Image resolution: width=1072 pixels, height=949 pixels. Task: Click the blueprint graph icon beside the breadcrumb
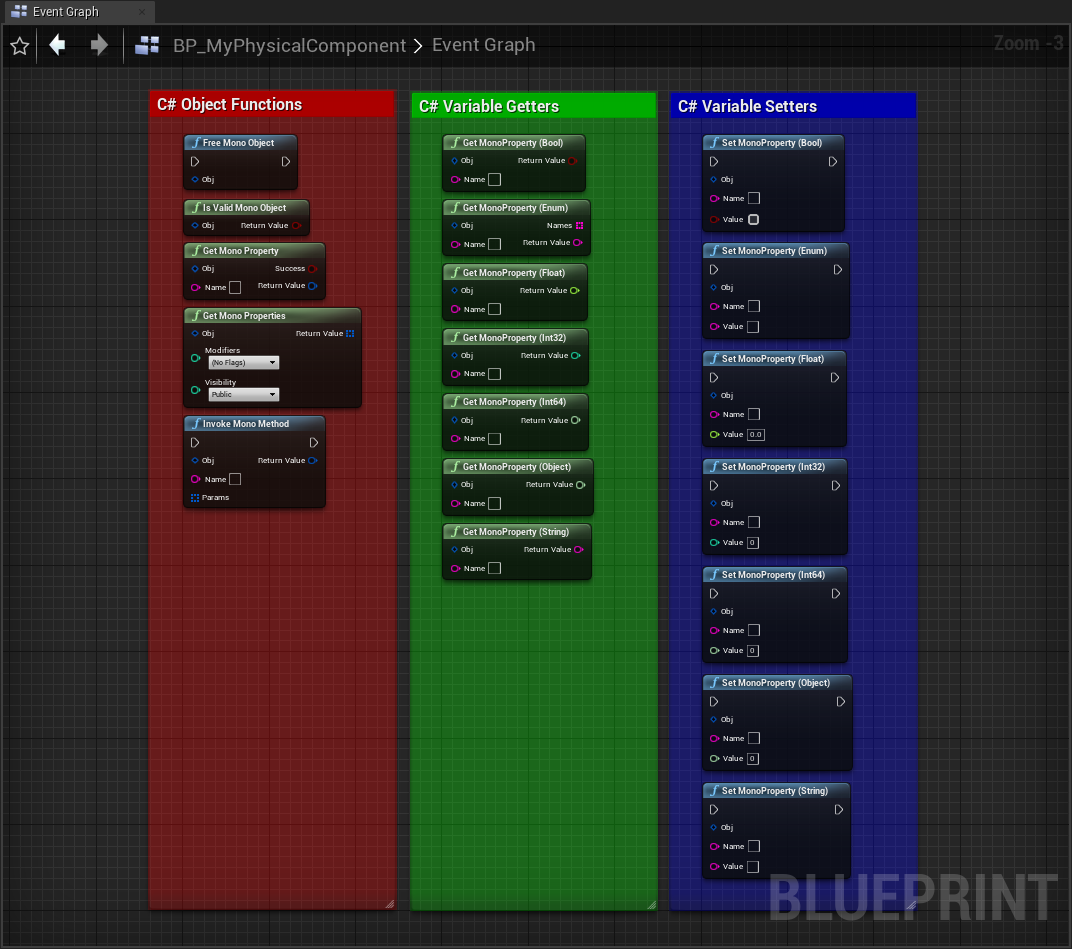pyautogui.click(x=147, y=46)
